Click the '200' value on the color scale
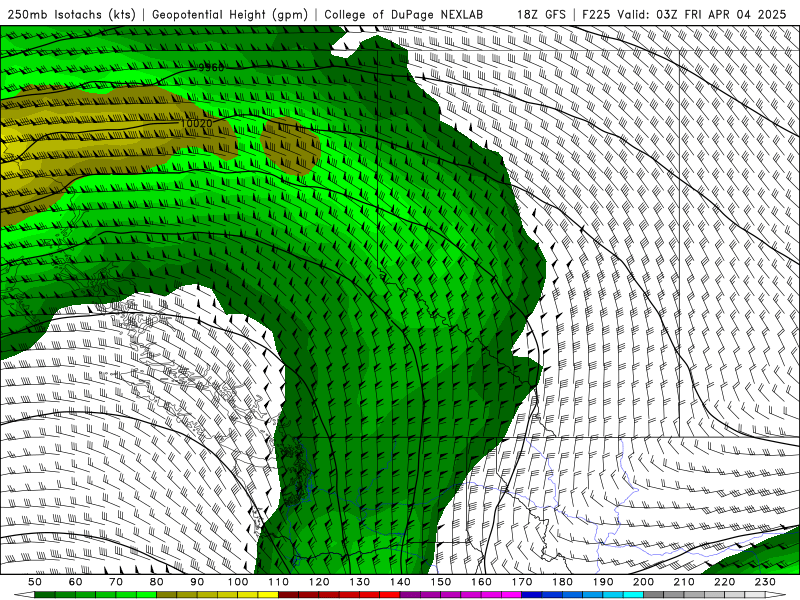800x600 pixels. [x=643, y=582]
